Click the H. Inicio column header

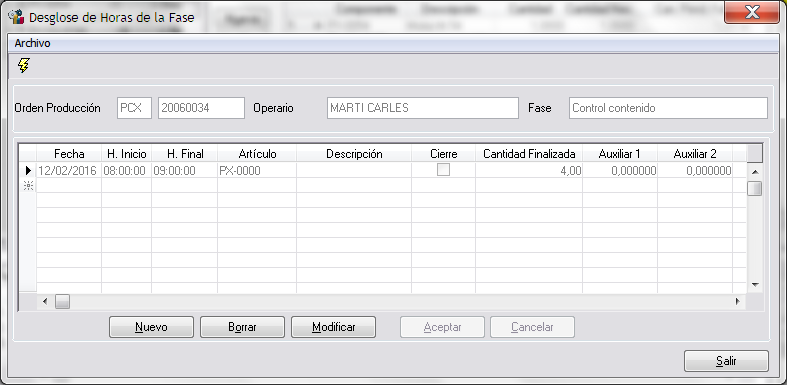click(127, 154)
